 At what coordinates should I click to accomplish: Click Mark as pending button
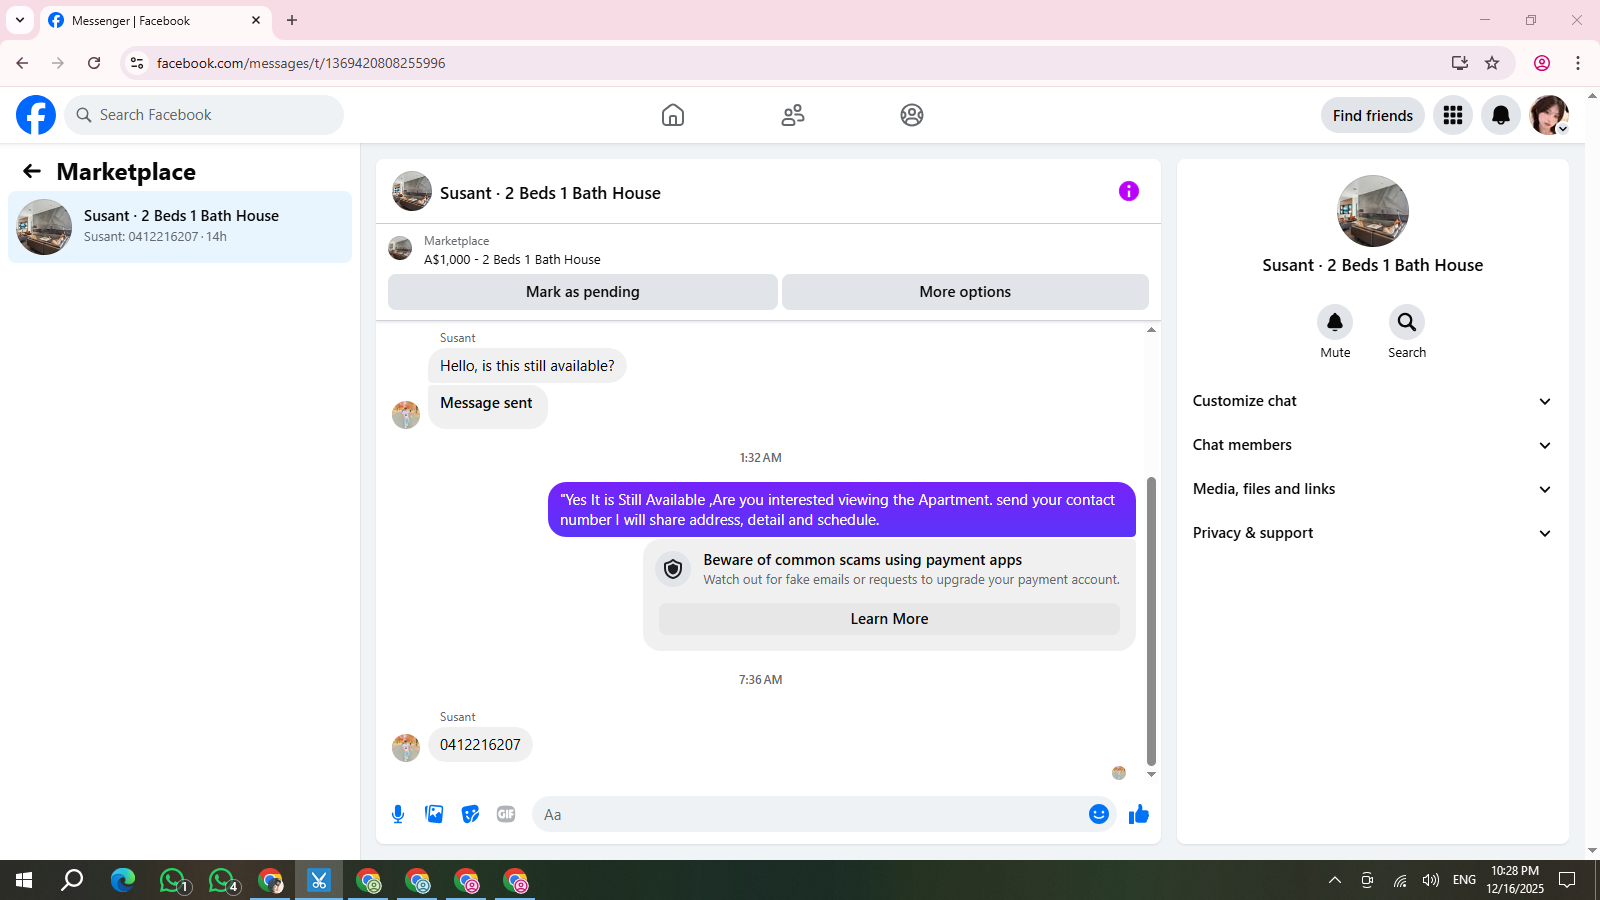pyautogui.click(x=583, y=292)
